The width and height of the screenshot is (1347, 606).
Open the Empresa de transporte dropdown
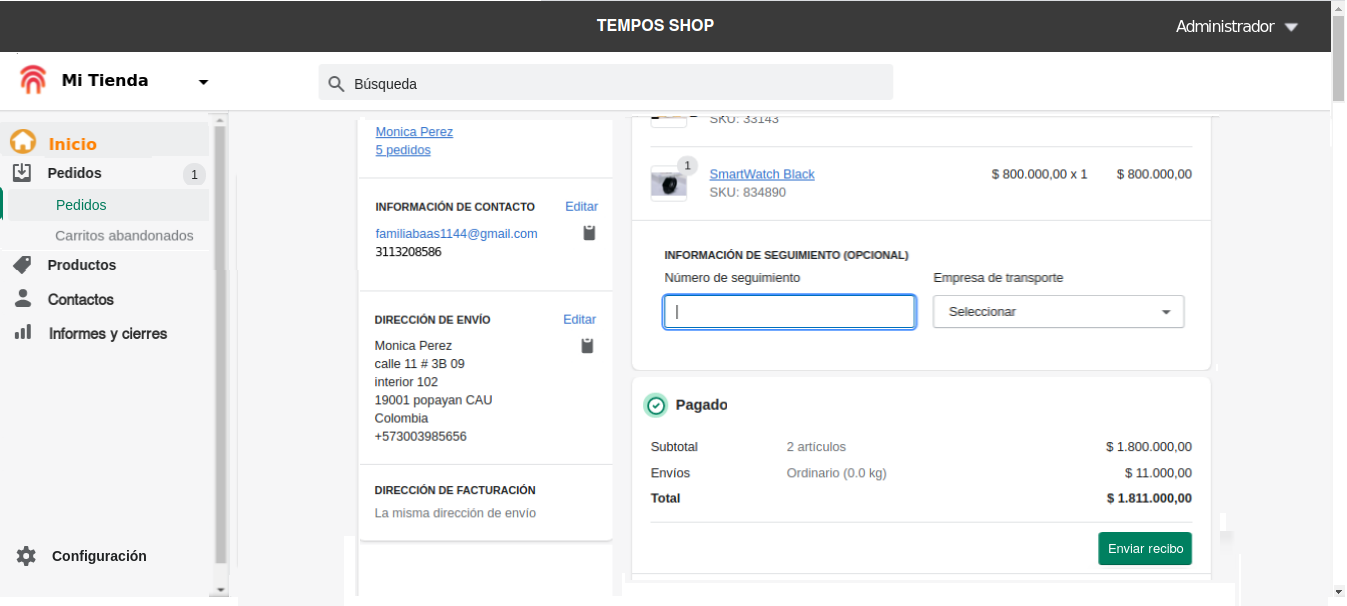[1058, 312]
